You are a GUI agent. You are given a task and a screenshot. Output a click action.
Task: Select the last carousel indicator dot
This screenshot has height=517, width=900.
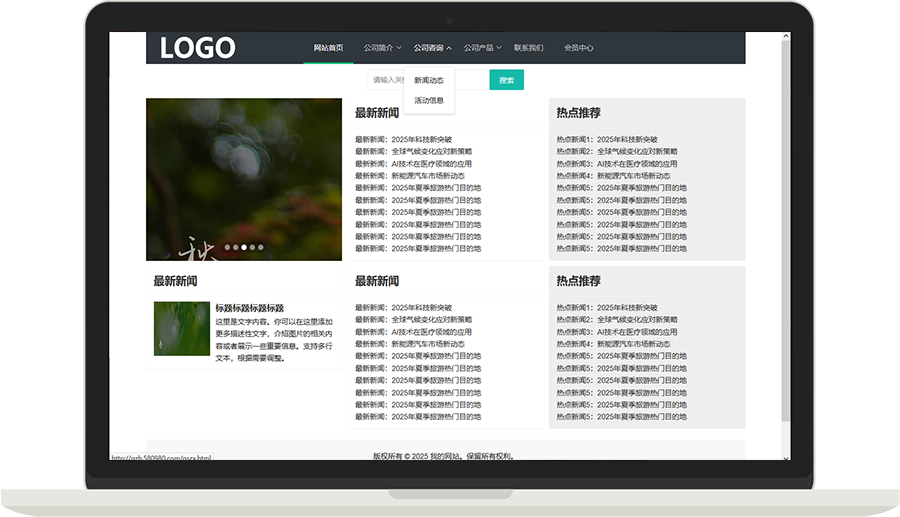[260, 247]
